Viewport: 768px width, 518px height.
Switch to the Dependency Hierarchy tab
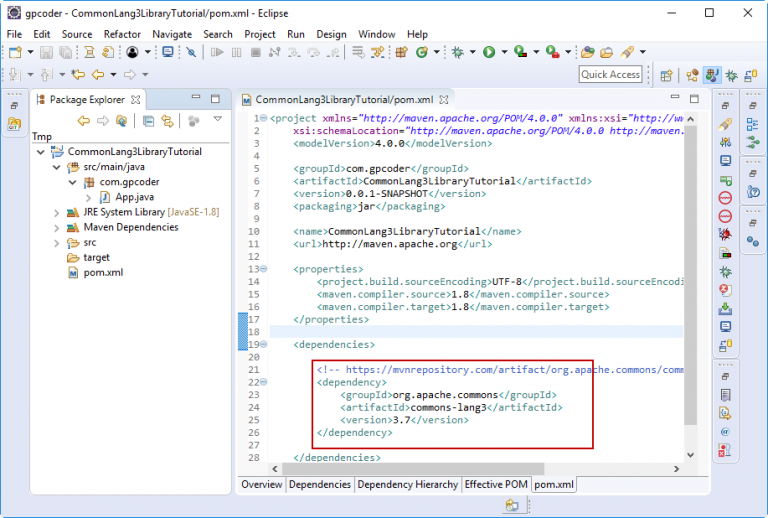(x=408, y=484)
